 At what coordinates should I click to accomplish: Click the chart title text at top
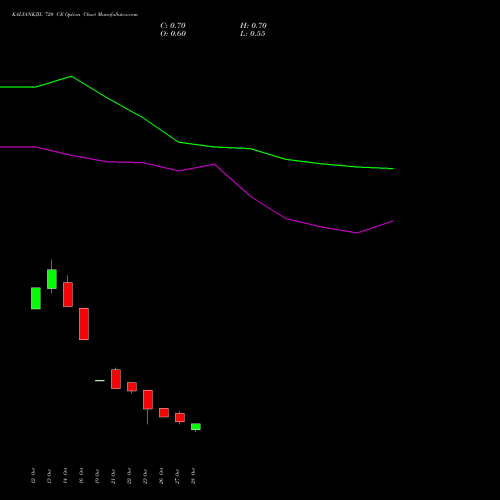[75, 15]
